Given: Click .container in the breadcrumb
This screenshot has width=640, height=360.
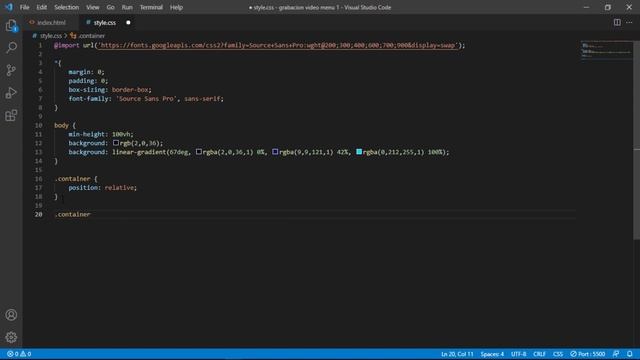Looking at the screenshot, I should 92,36.
